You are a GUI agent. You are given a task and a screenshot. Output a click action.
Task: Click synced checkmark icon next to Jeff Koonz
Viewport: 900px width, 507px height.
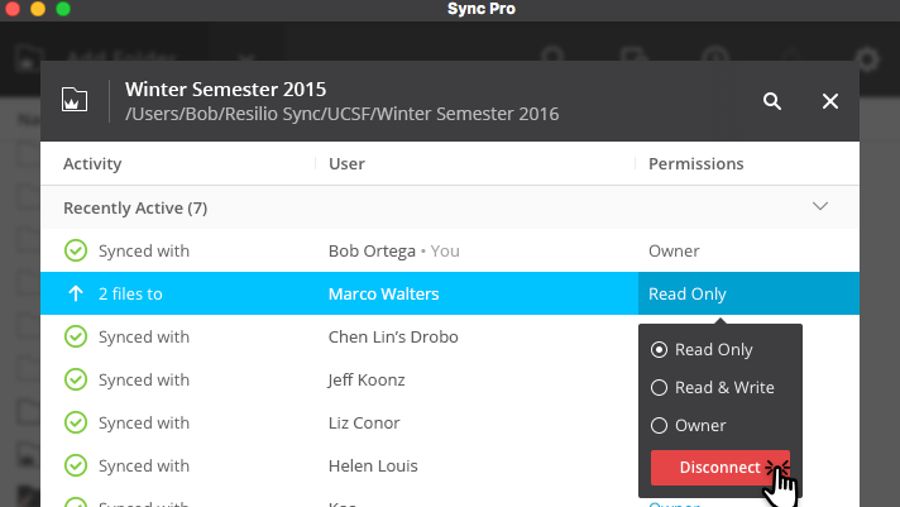pos(75,380)
